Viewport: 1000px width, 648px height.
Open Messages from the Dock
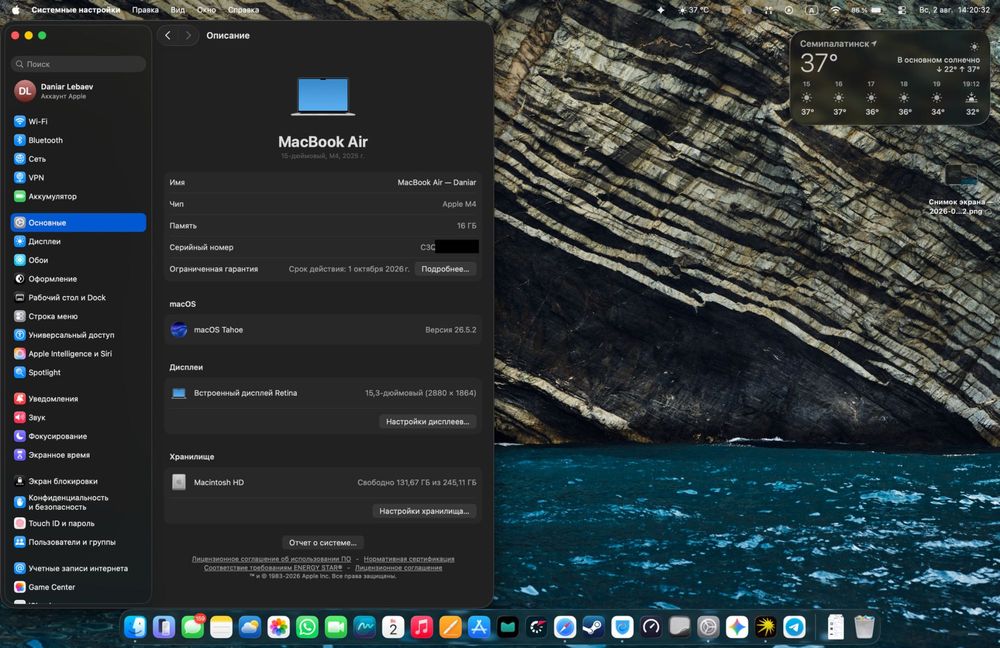click(x=193, y=627)
